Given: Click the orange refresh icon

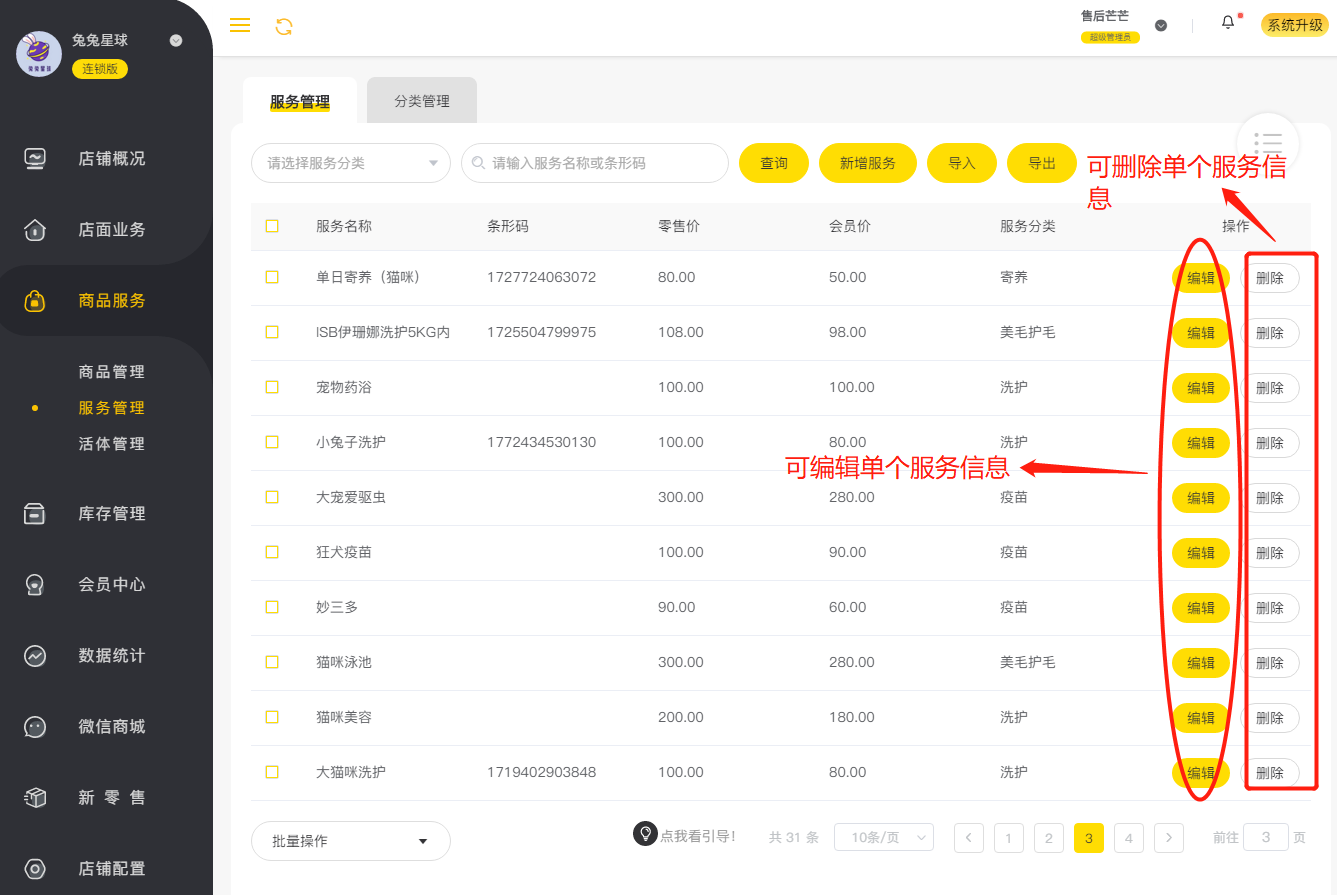Looking at the screenshot, I should coord(284,27).
